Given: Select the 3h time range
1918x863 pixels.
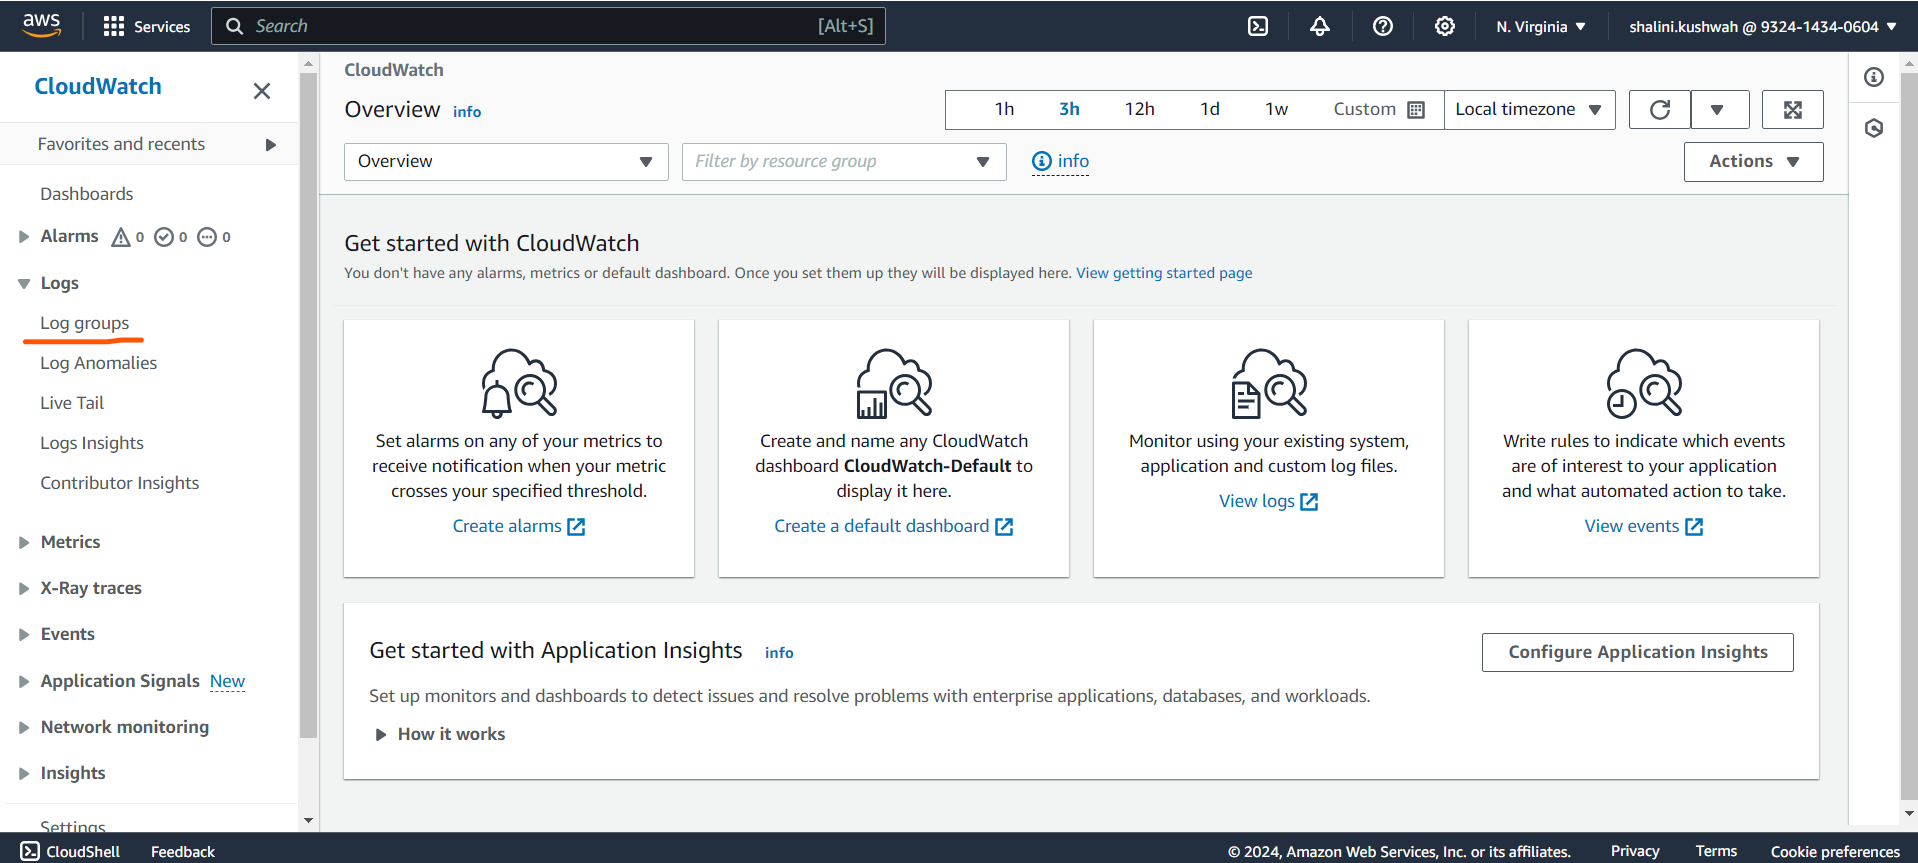Looking at the screenshot, I should [x=1069, y=110].
